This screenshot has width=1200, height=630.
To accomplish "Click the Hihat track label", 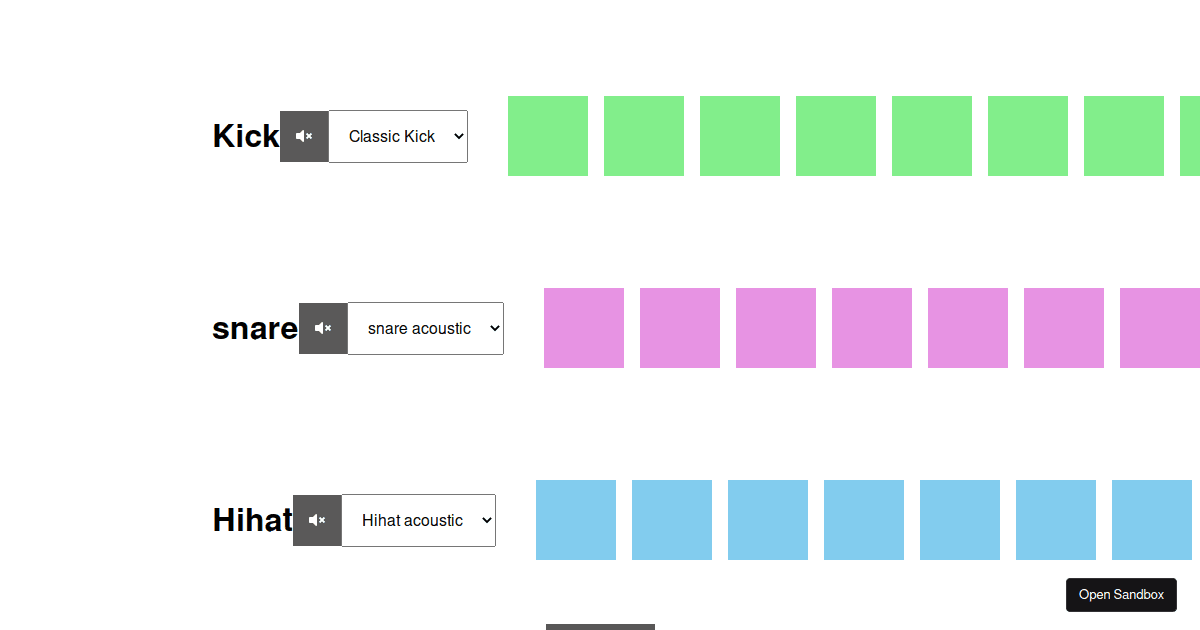I will point(251,520).
